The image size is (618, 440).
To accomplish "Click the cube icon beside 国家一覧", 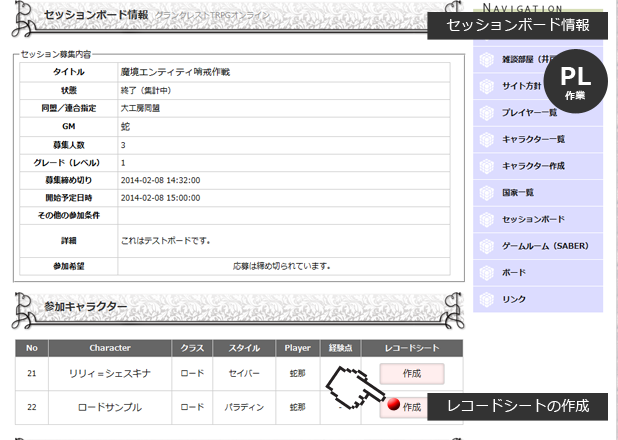I will 487,192.
